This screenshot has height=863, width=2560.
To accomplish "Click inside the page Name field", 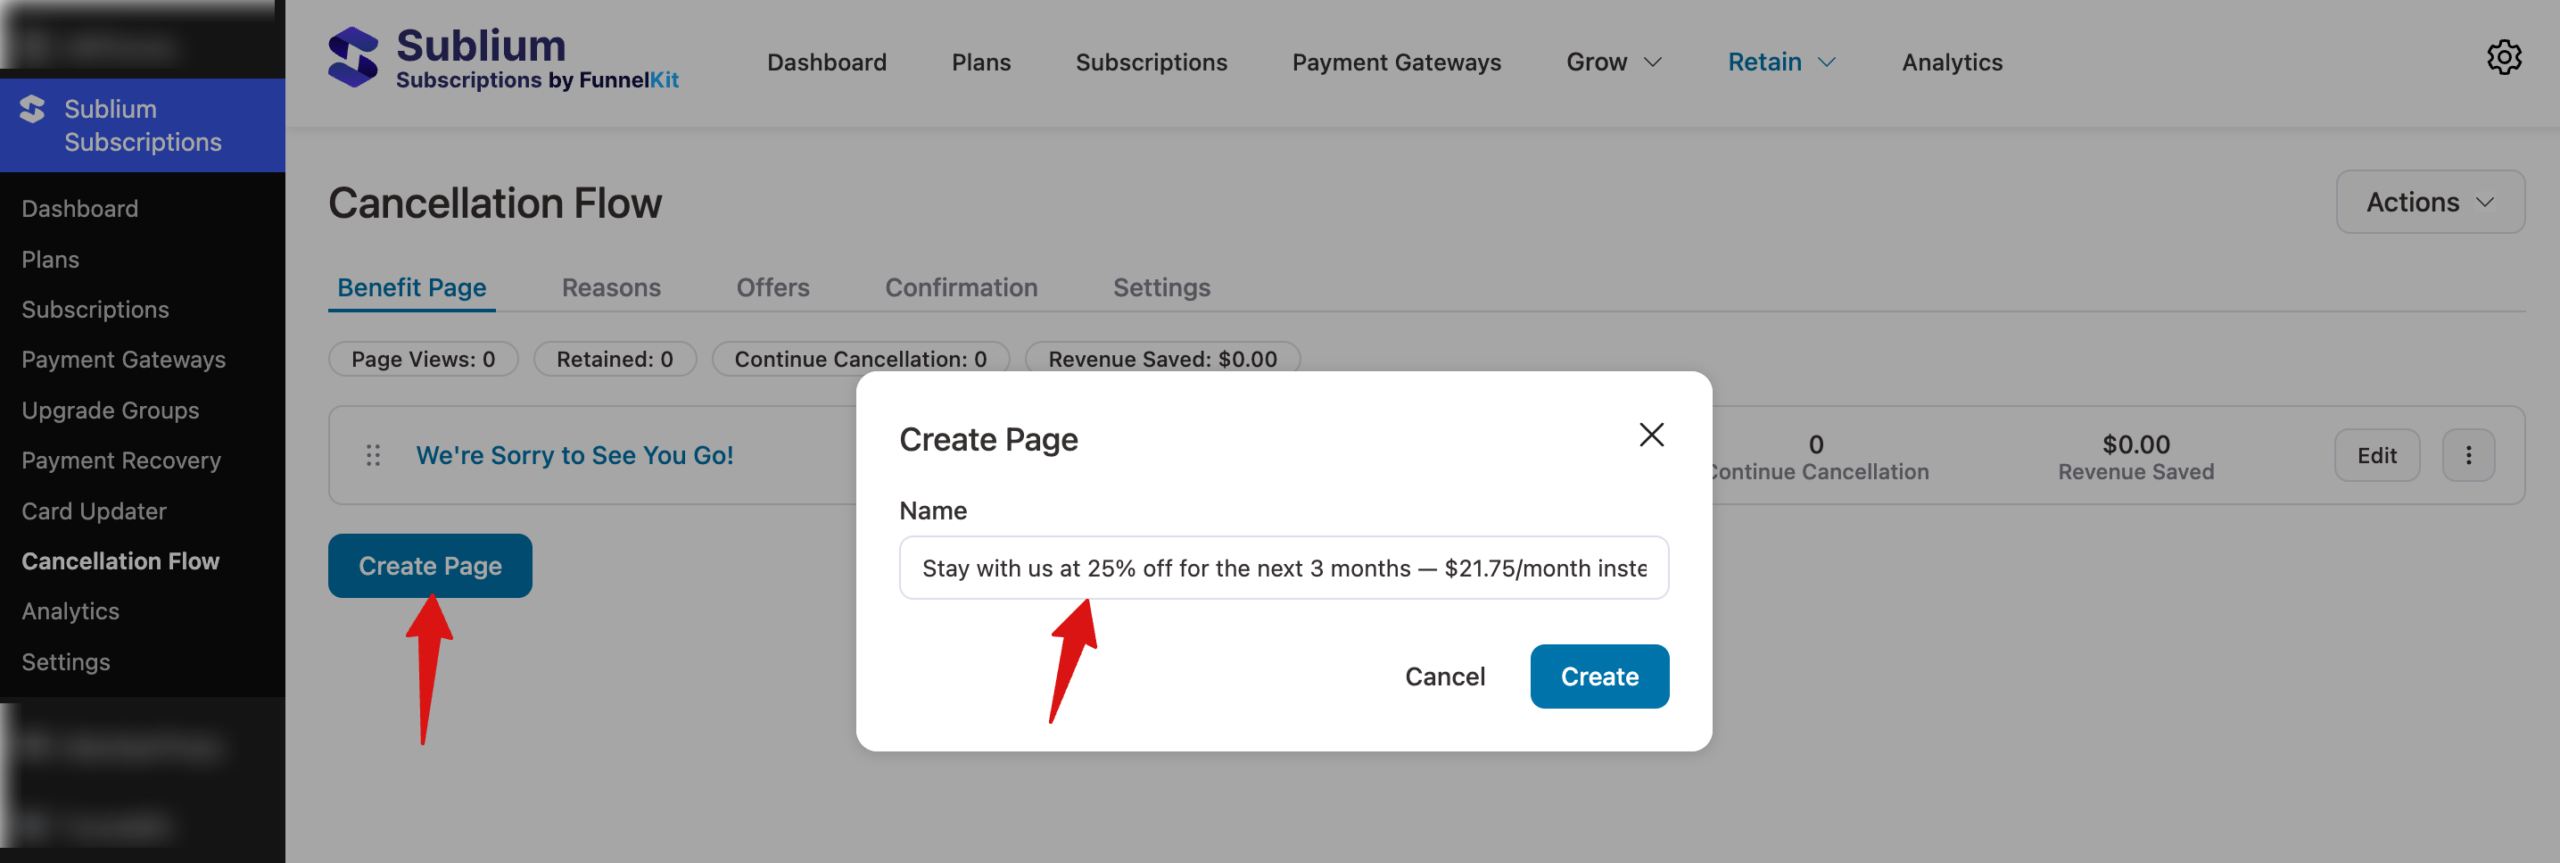I will pos(1284,567).
